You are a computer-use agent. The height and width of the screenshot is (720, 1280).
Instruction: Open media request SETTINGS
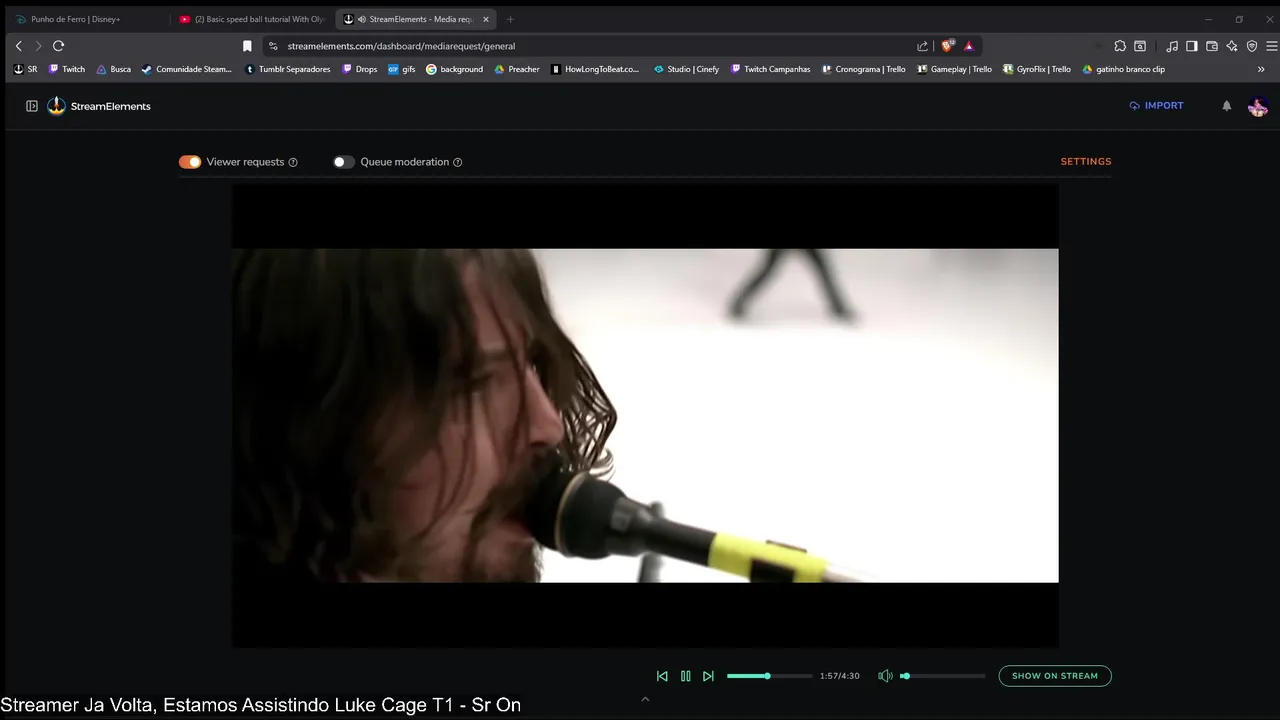click(1086, 162)
